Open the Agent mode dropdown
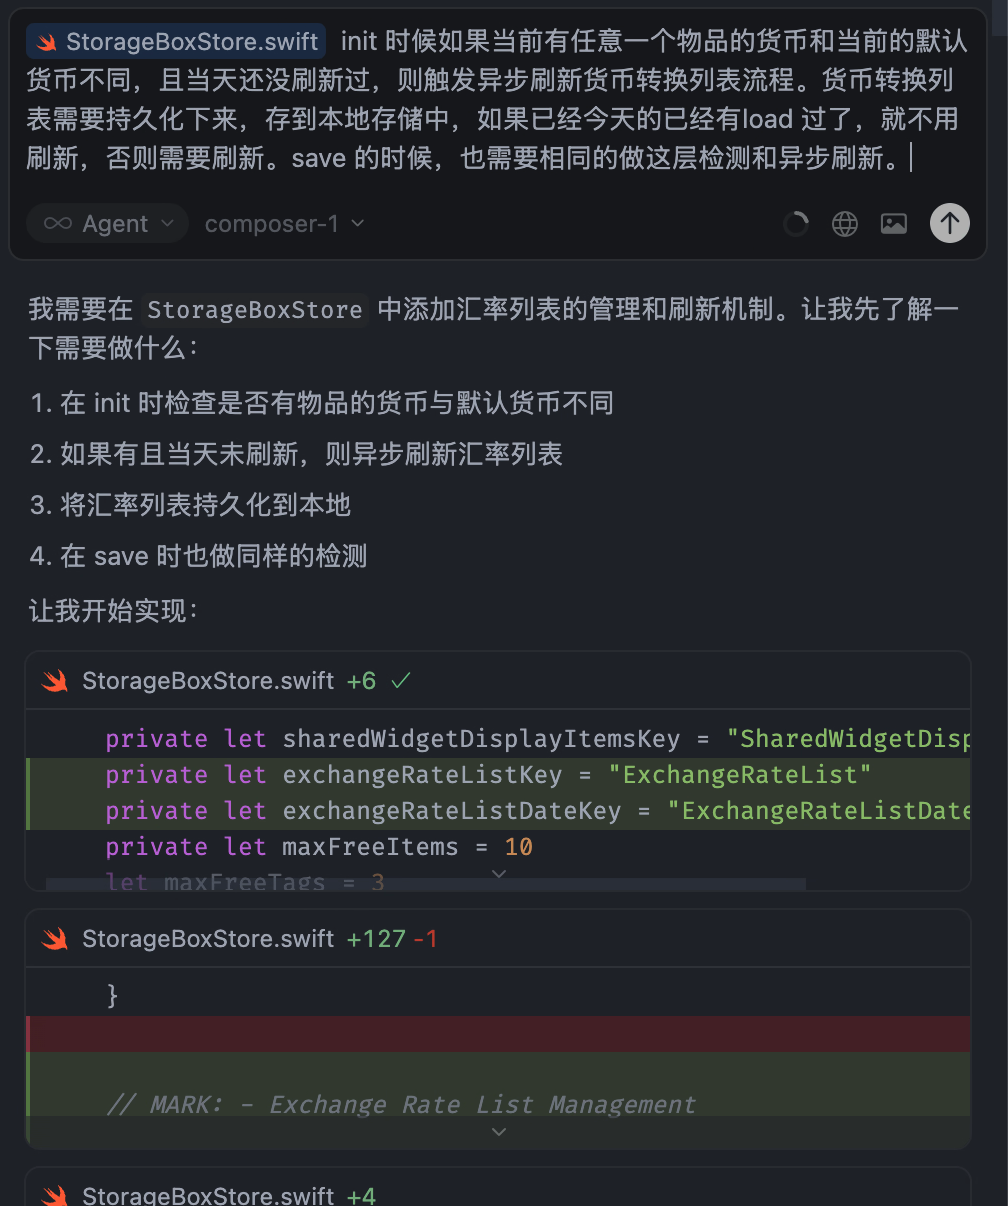This screenshot has height=1206, width=1008. pyautogui.click(x=107, y=224)
